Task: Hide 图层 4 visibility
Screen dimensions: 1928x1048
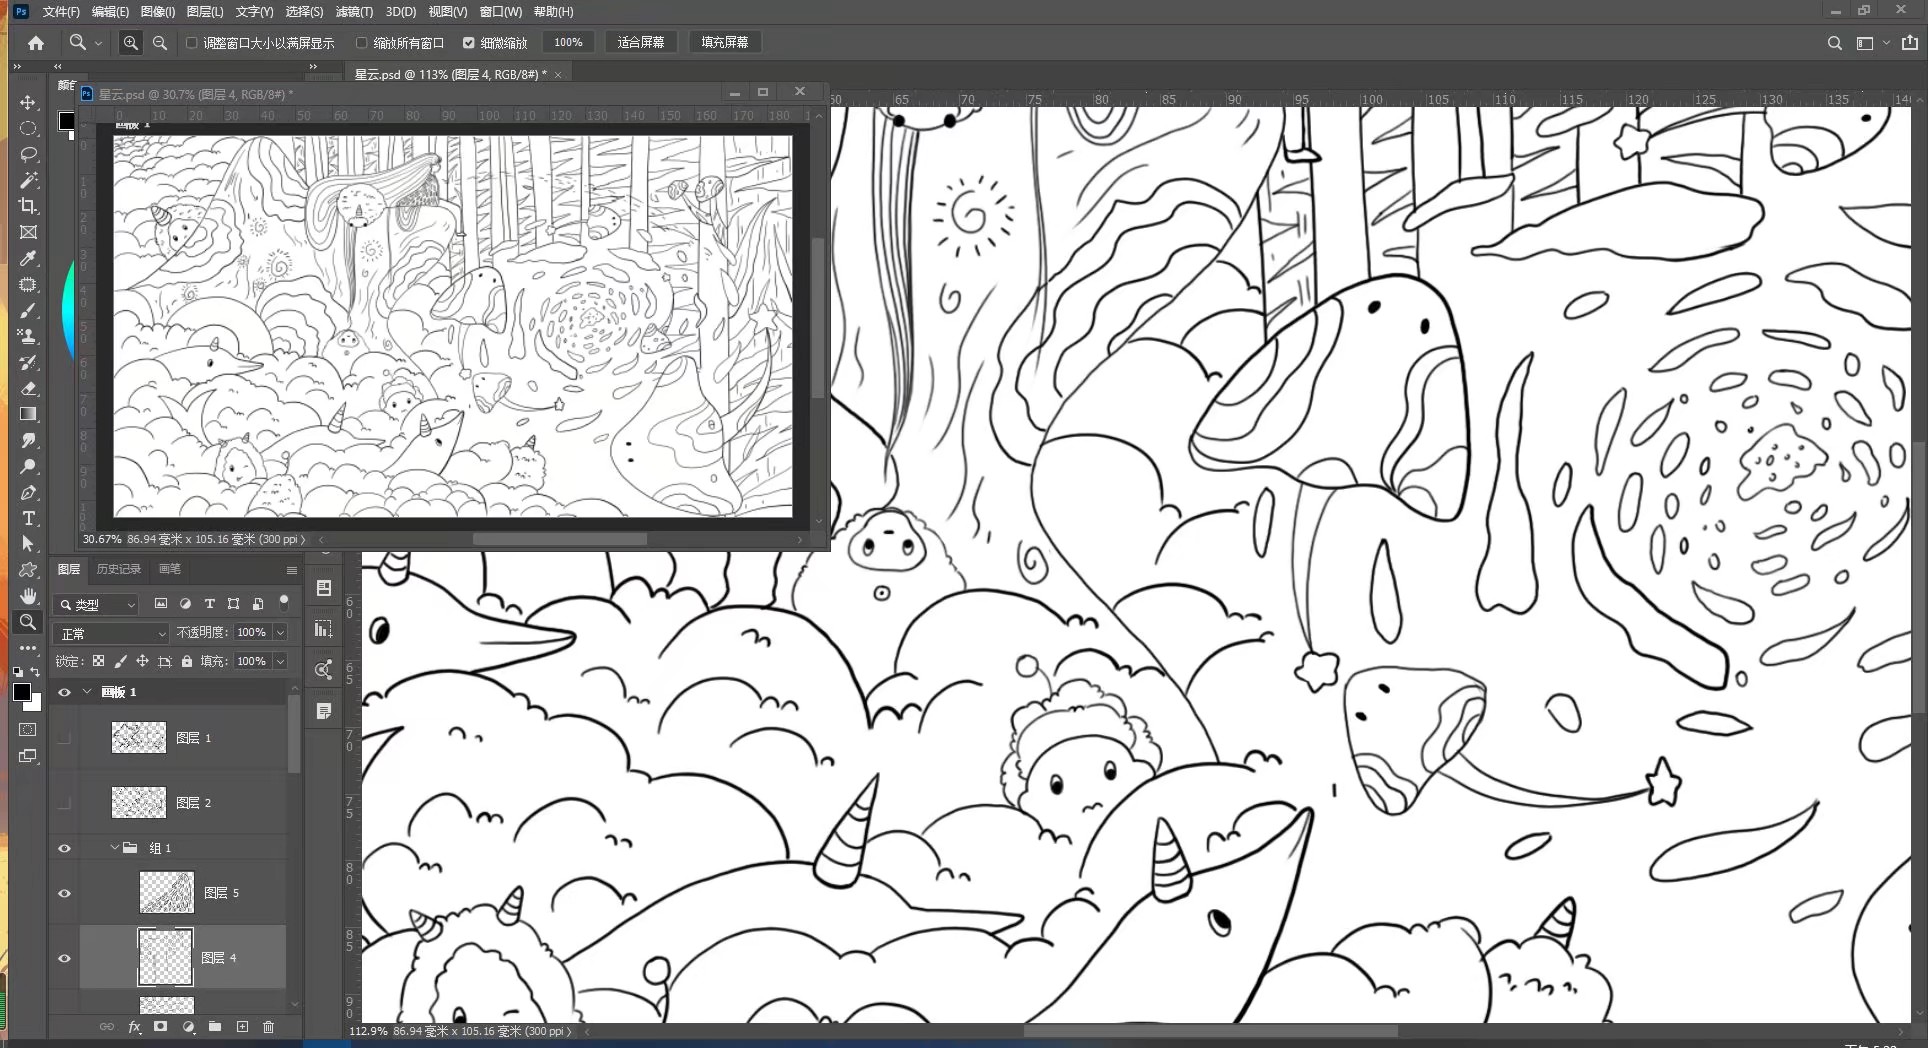Action: 64,958
